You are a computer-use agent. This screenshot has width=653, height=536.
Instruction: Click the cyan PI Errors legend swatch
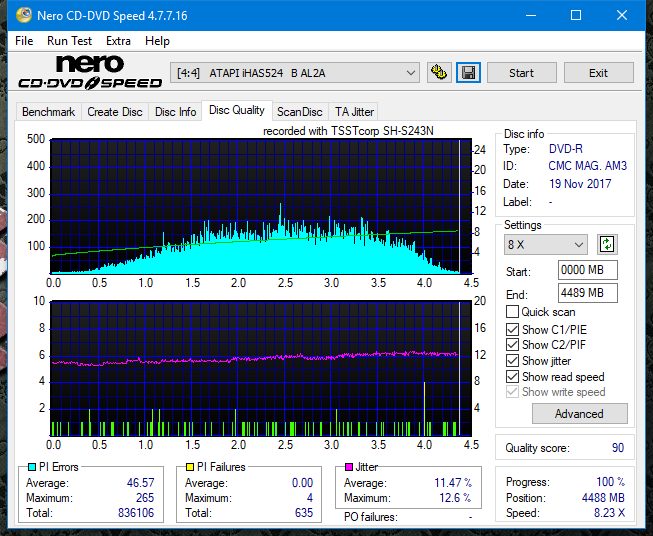[32, 467]
